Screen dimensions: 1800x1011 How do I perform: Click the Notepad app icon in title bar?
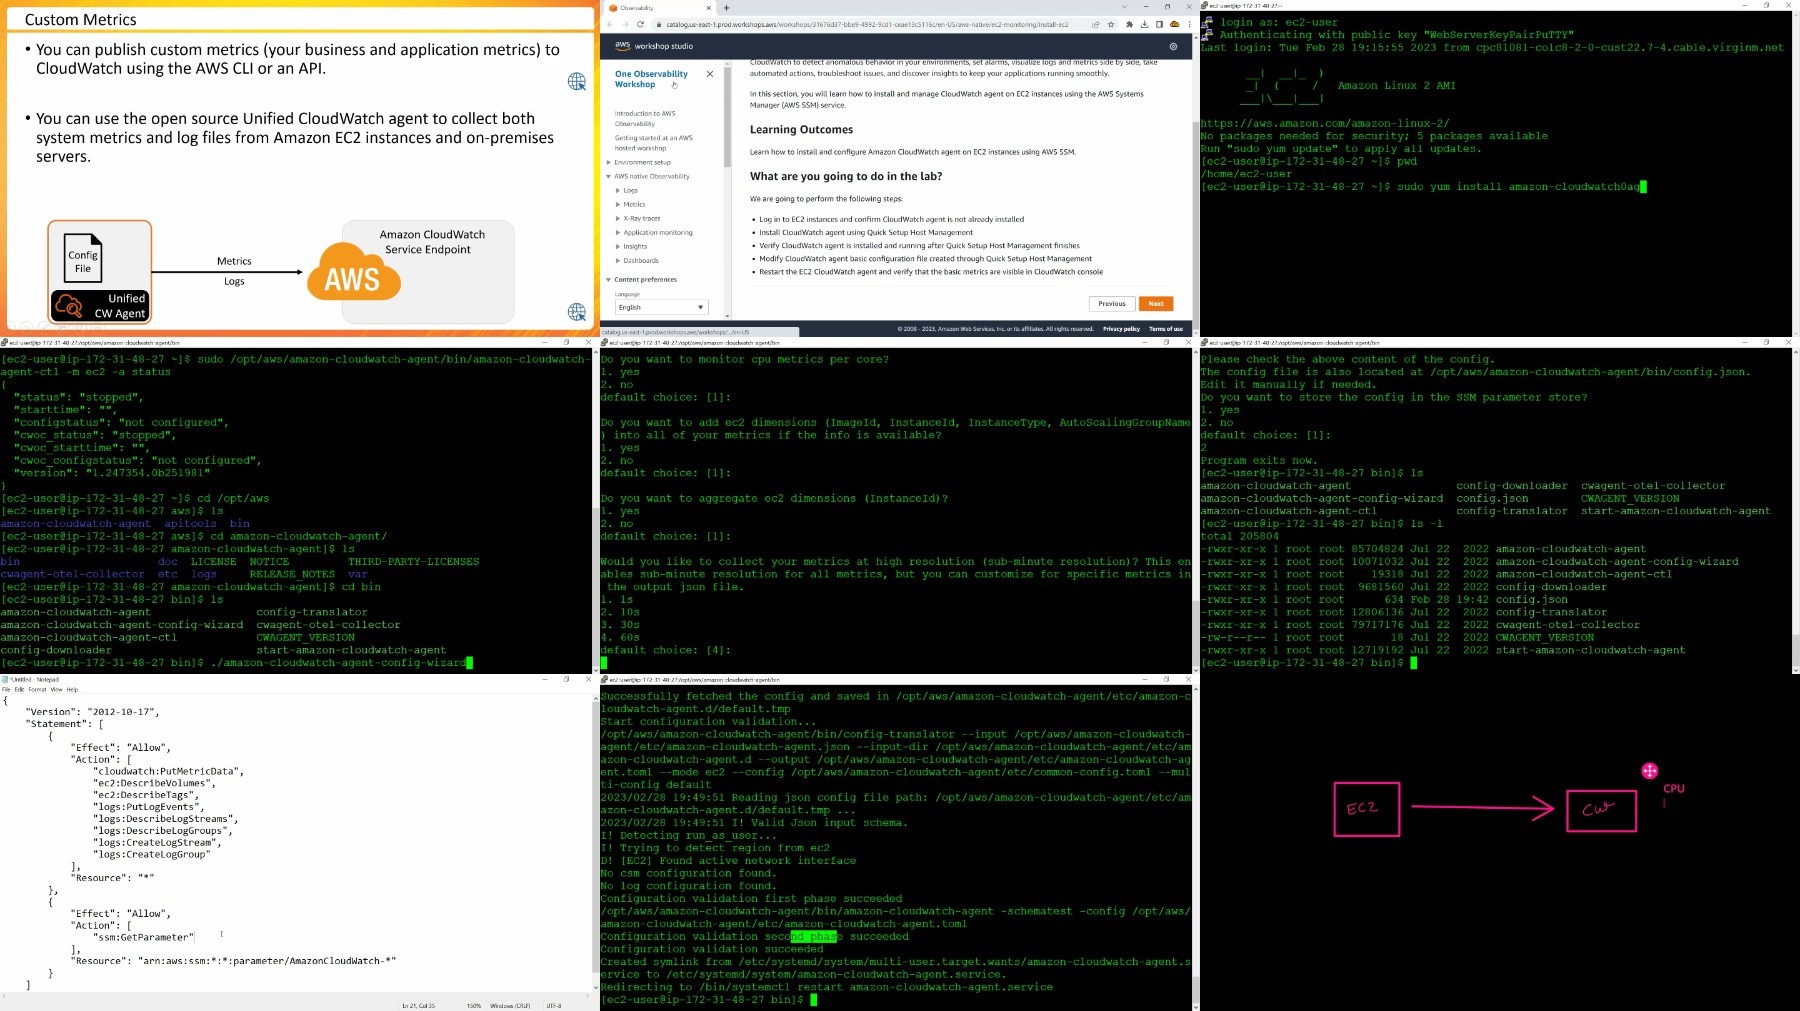(5, 679)
